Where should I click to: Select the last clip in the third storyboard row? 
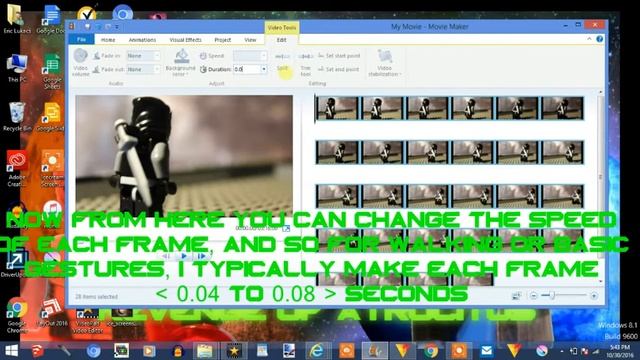click(x=562, y=196)
